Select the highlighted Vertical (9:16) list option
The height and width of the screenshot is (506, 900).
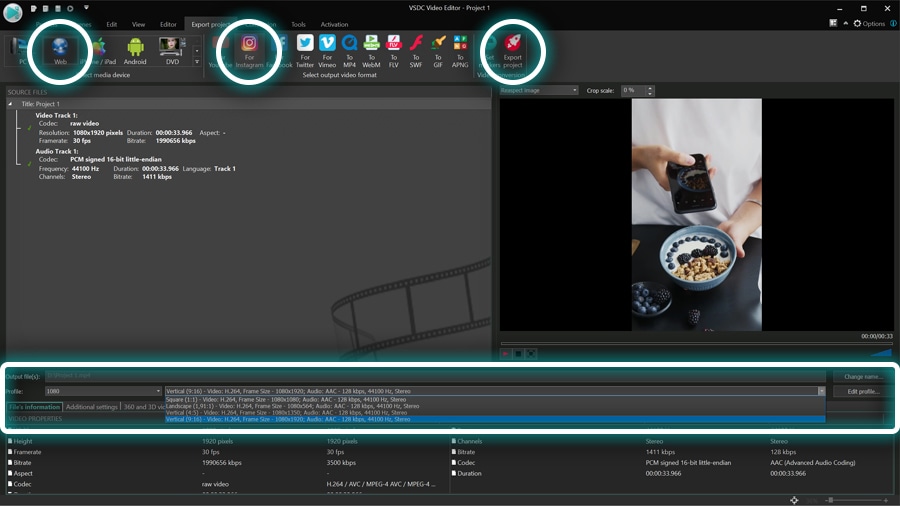click(495, 419)
